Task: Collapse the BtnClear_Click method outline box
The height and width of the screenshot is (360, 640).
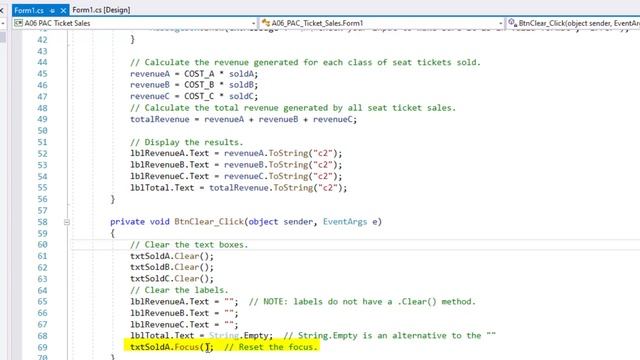Action: coord(67,222)
